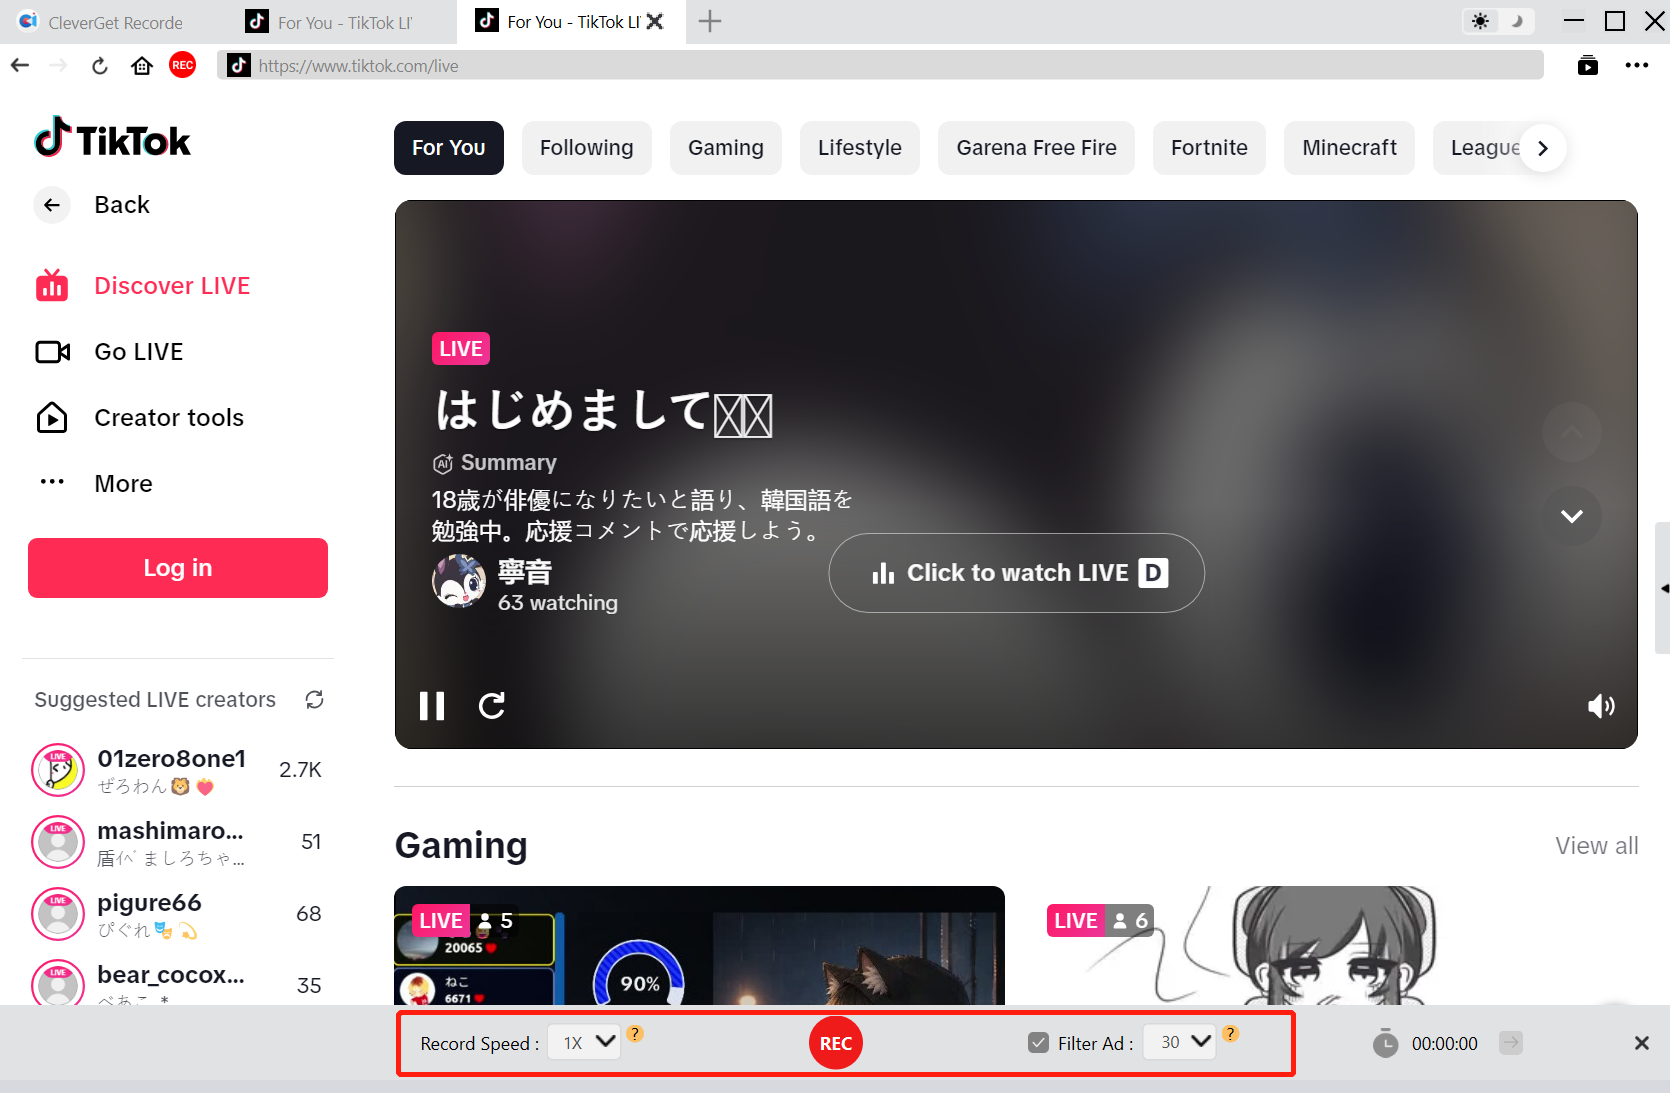Open View all for Gaming
This screenshot has height=1093, width=1670.
(x=1596, y=846)
